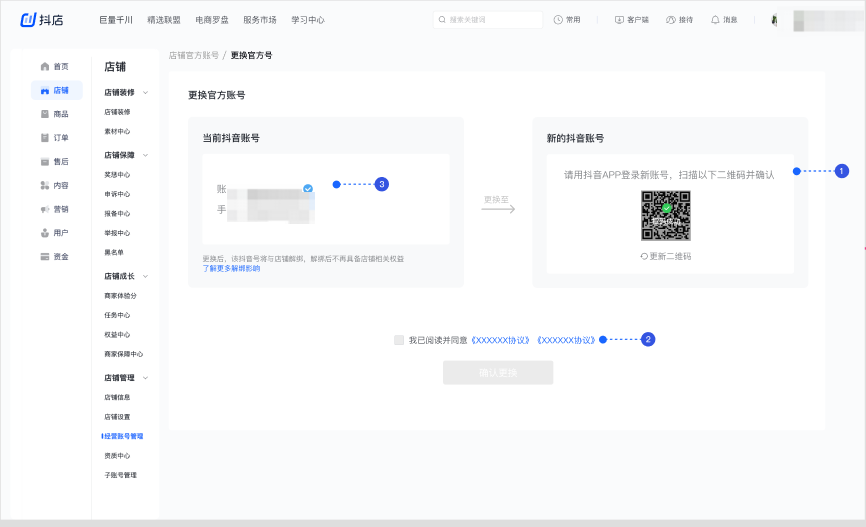Click the refresh icon beside 更新二维码
Screen dimensions: 866x527
coord(645,257)
